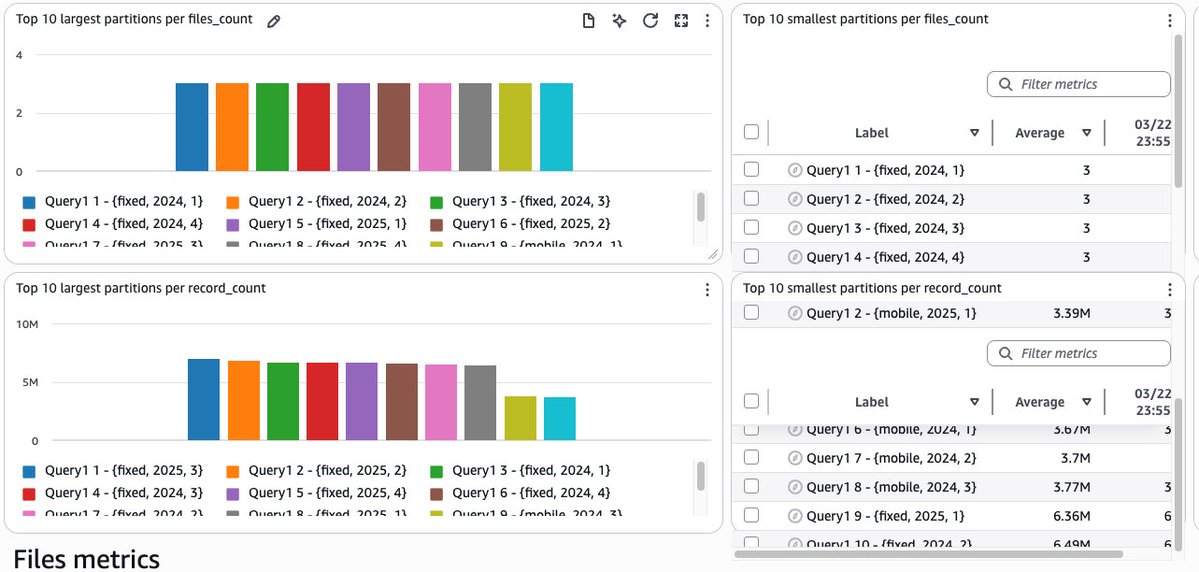This screenshot has height=572, width=1199.
Task: Click the olive bar in the largest record_count chart
Action: coord(520,418)
